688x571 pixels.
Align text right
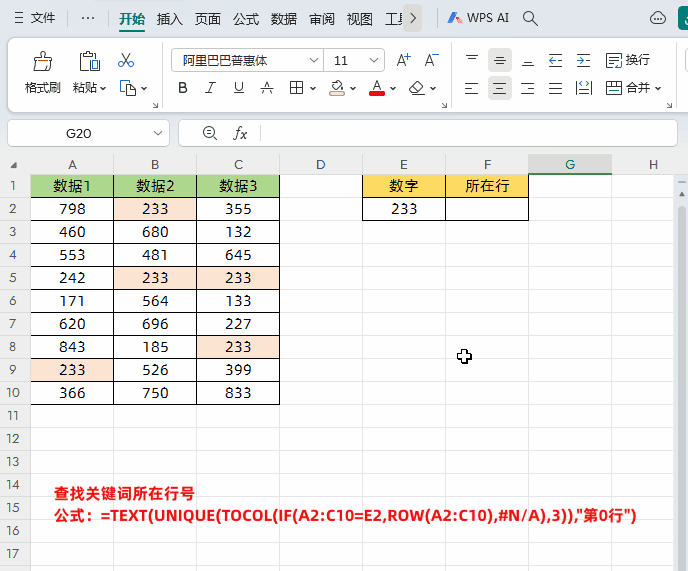point(528,88)
